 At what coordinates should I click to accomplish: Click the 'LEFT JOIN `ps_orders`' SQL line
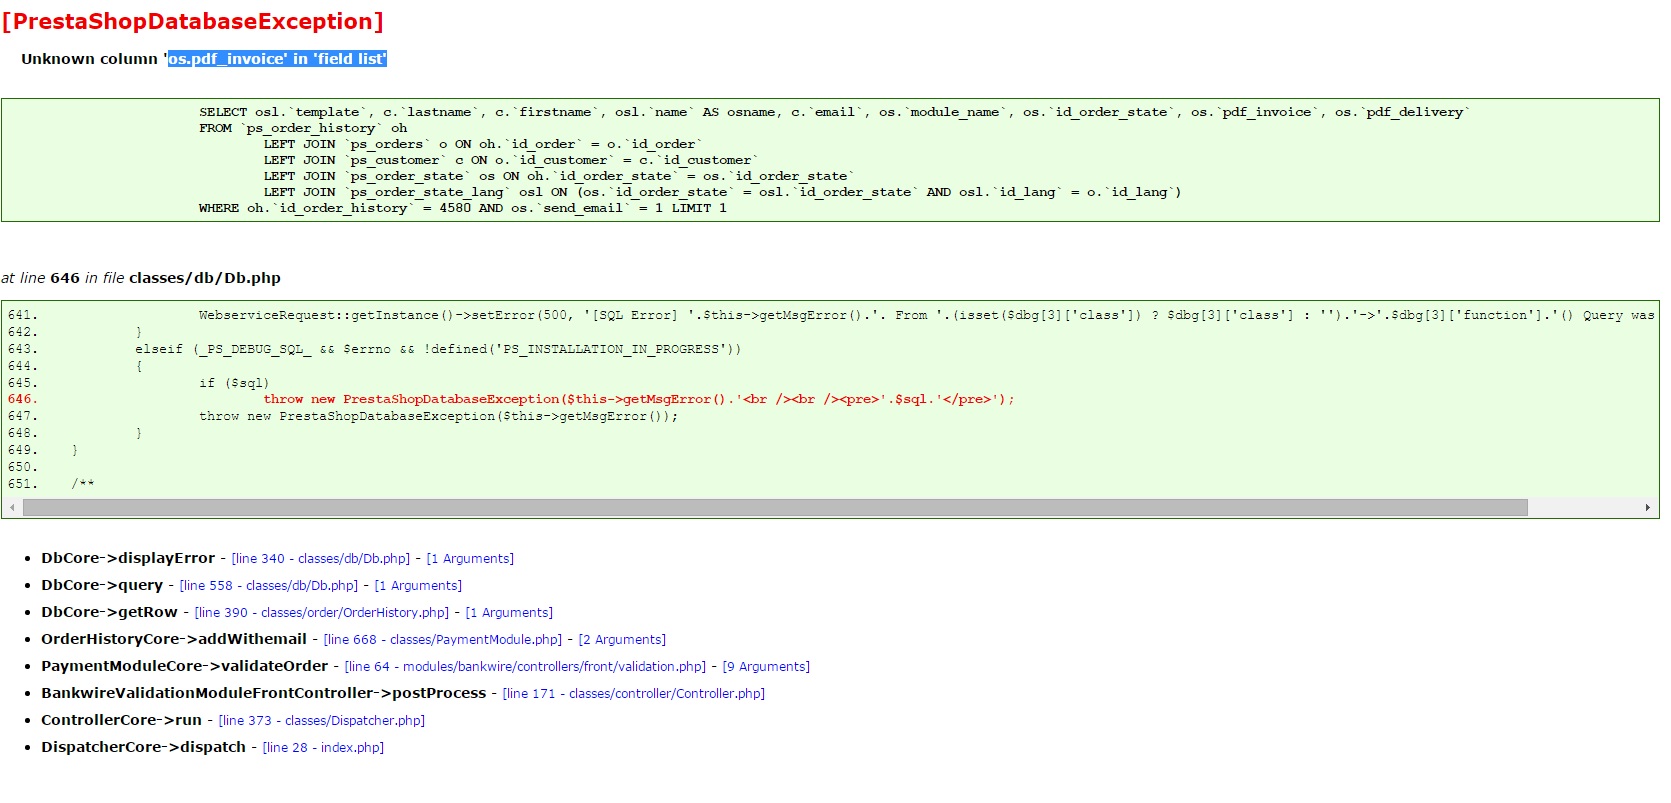coord(483,144)
